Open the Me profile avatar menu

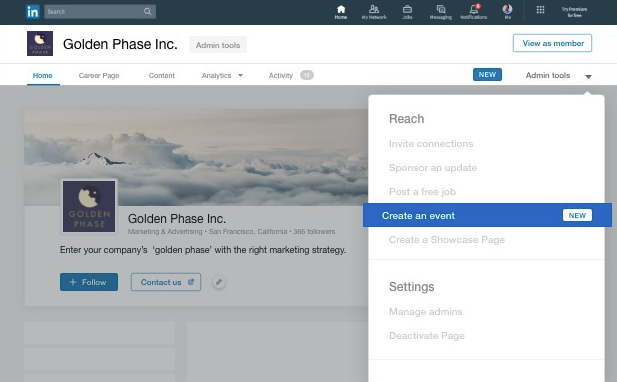coord(508,12)
